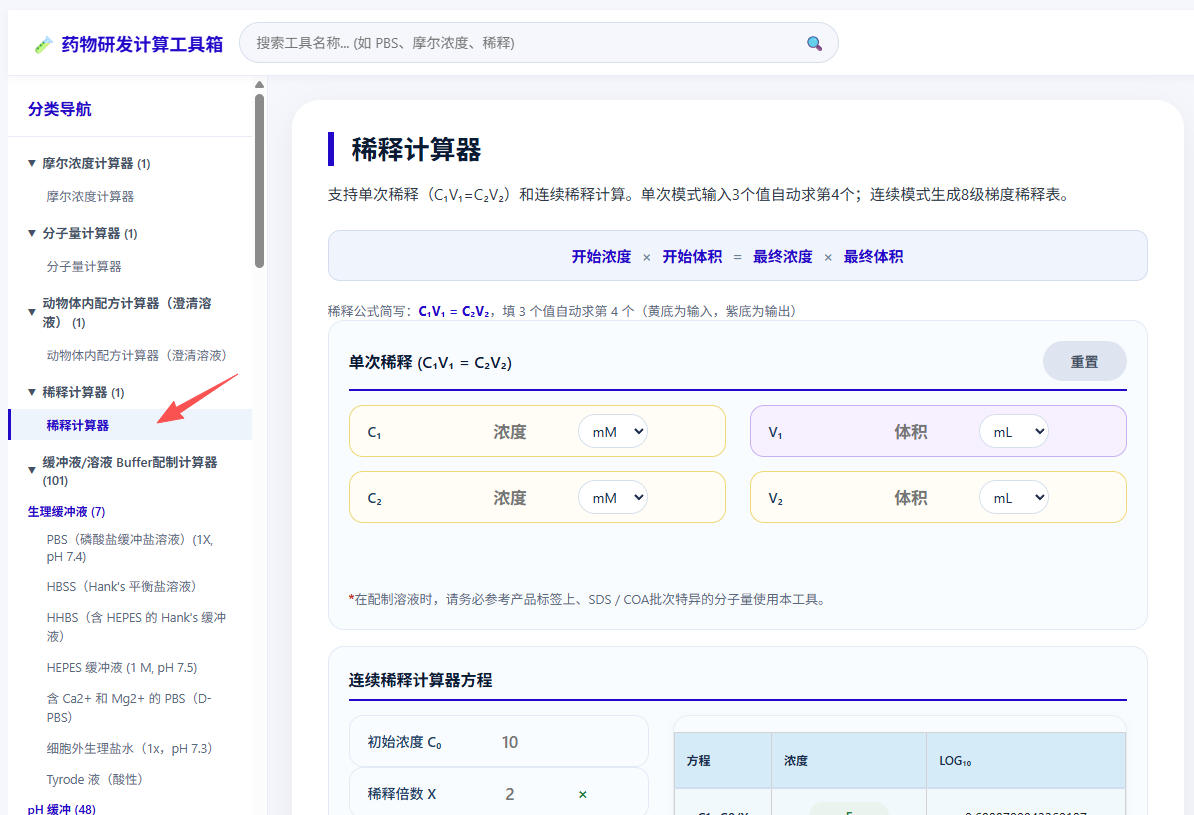Click 最终体积 in the formula bar

(x=873, y=257)
